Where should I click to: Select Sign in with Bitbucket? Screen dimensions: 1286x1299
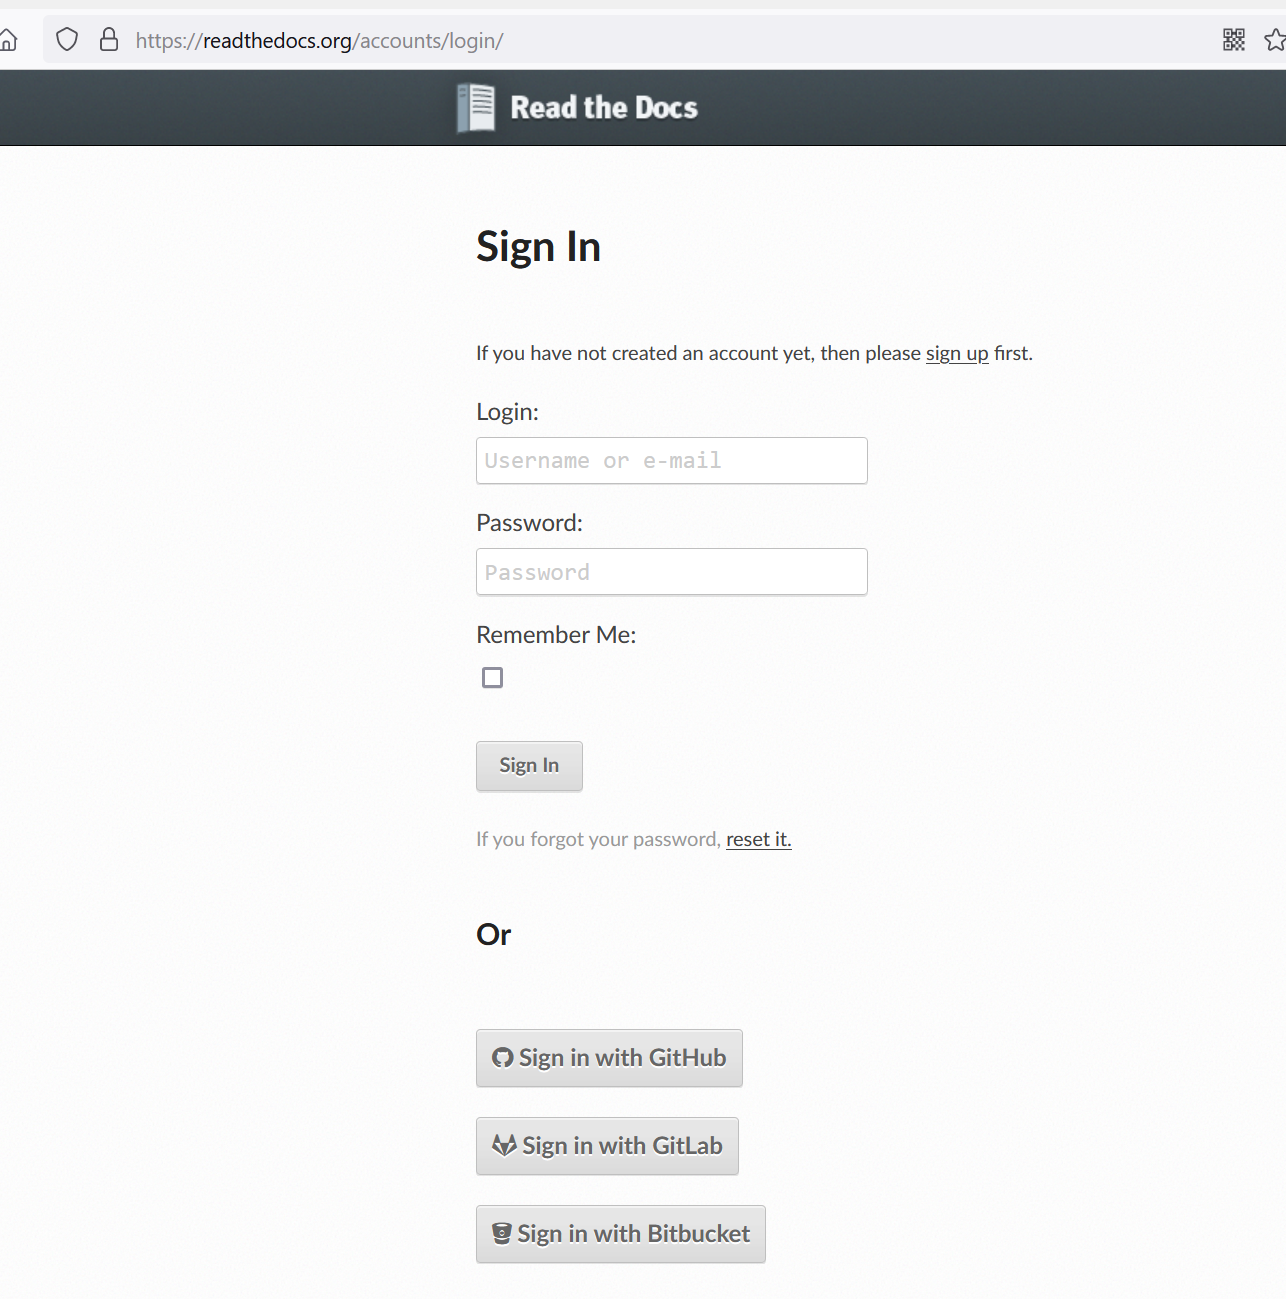pyautogui.click(x=621, y=1234)
